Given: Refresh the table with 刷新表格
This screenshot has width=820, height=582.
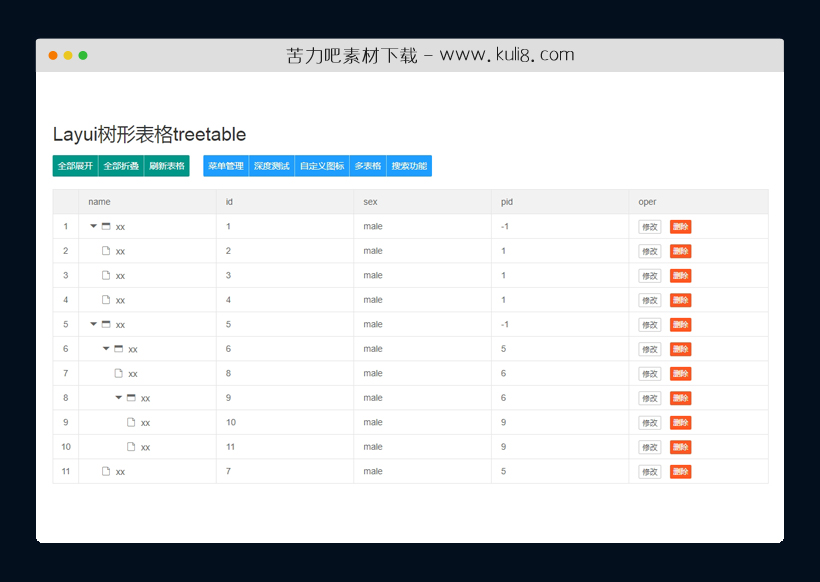Looking at the screenshot, I should coord(167,166).
